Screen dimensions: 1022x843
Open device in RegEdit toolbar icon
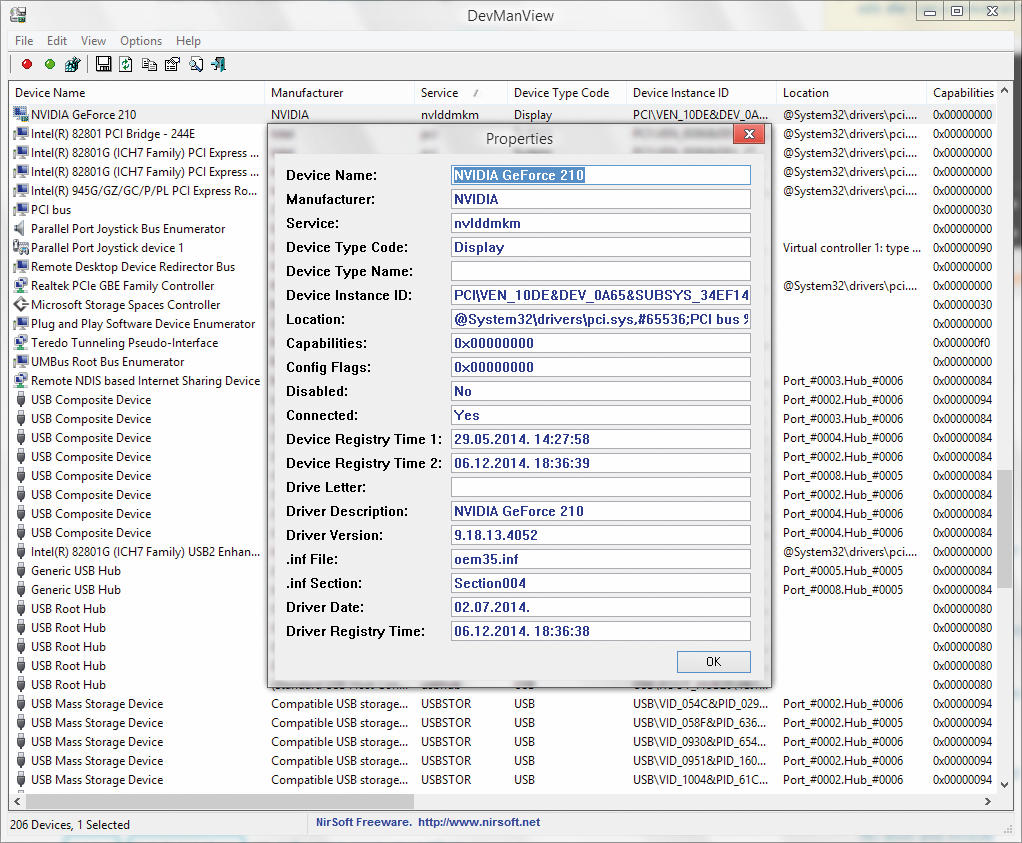(x=72, y=64)
